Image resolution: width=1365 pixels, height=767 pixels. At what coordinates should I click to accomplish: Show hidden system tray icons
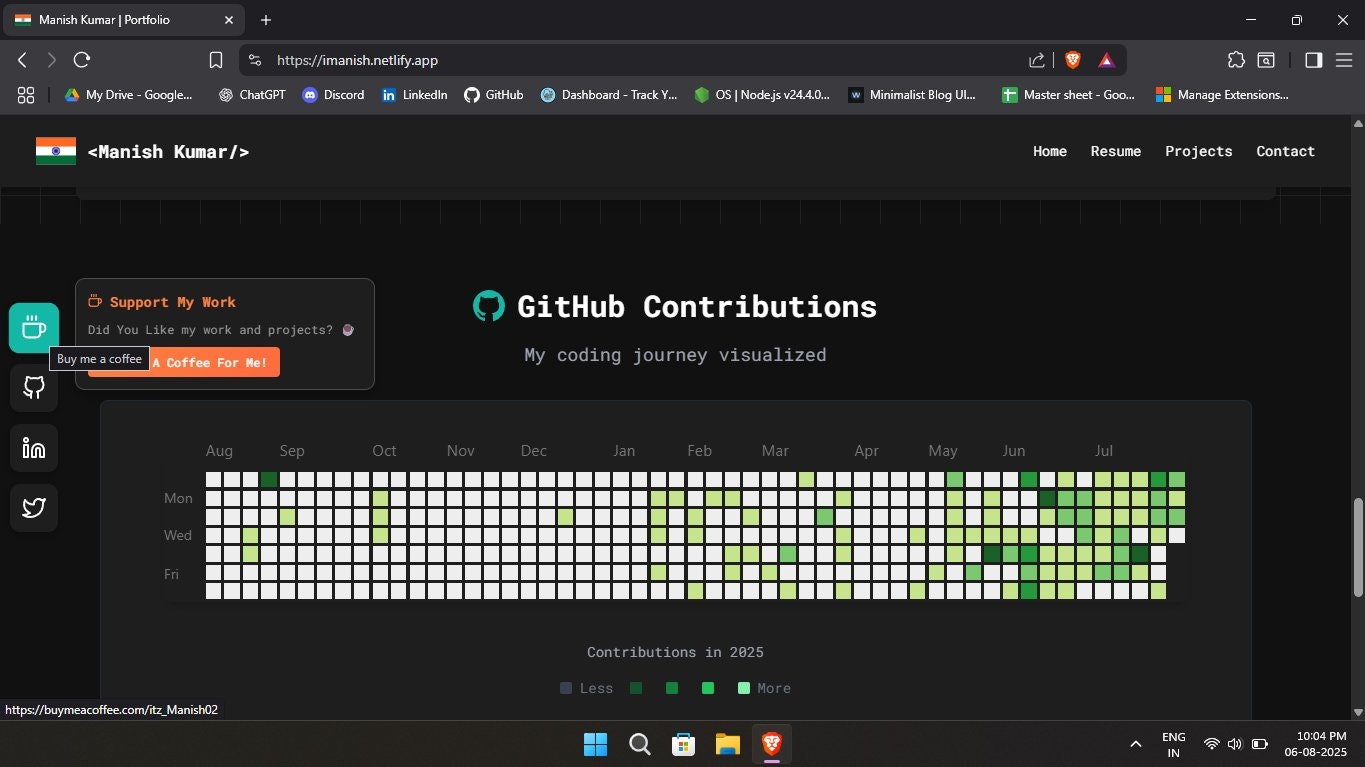tap(1136, 744)
